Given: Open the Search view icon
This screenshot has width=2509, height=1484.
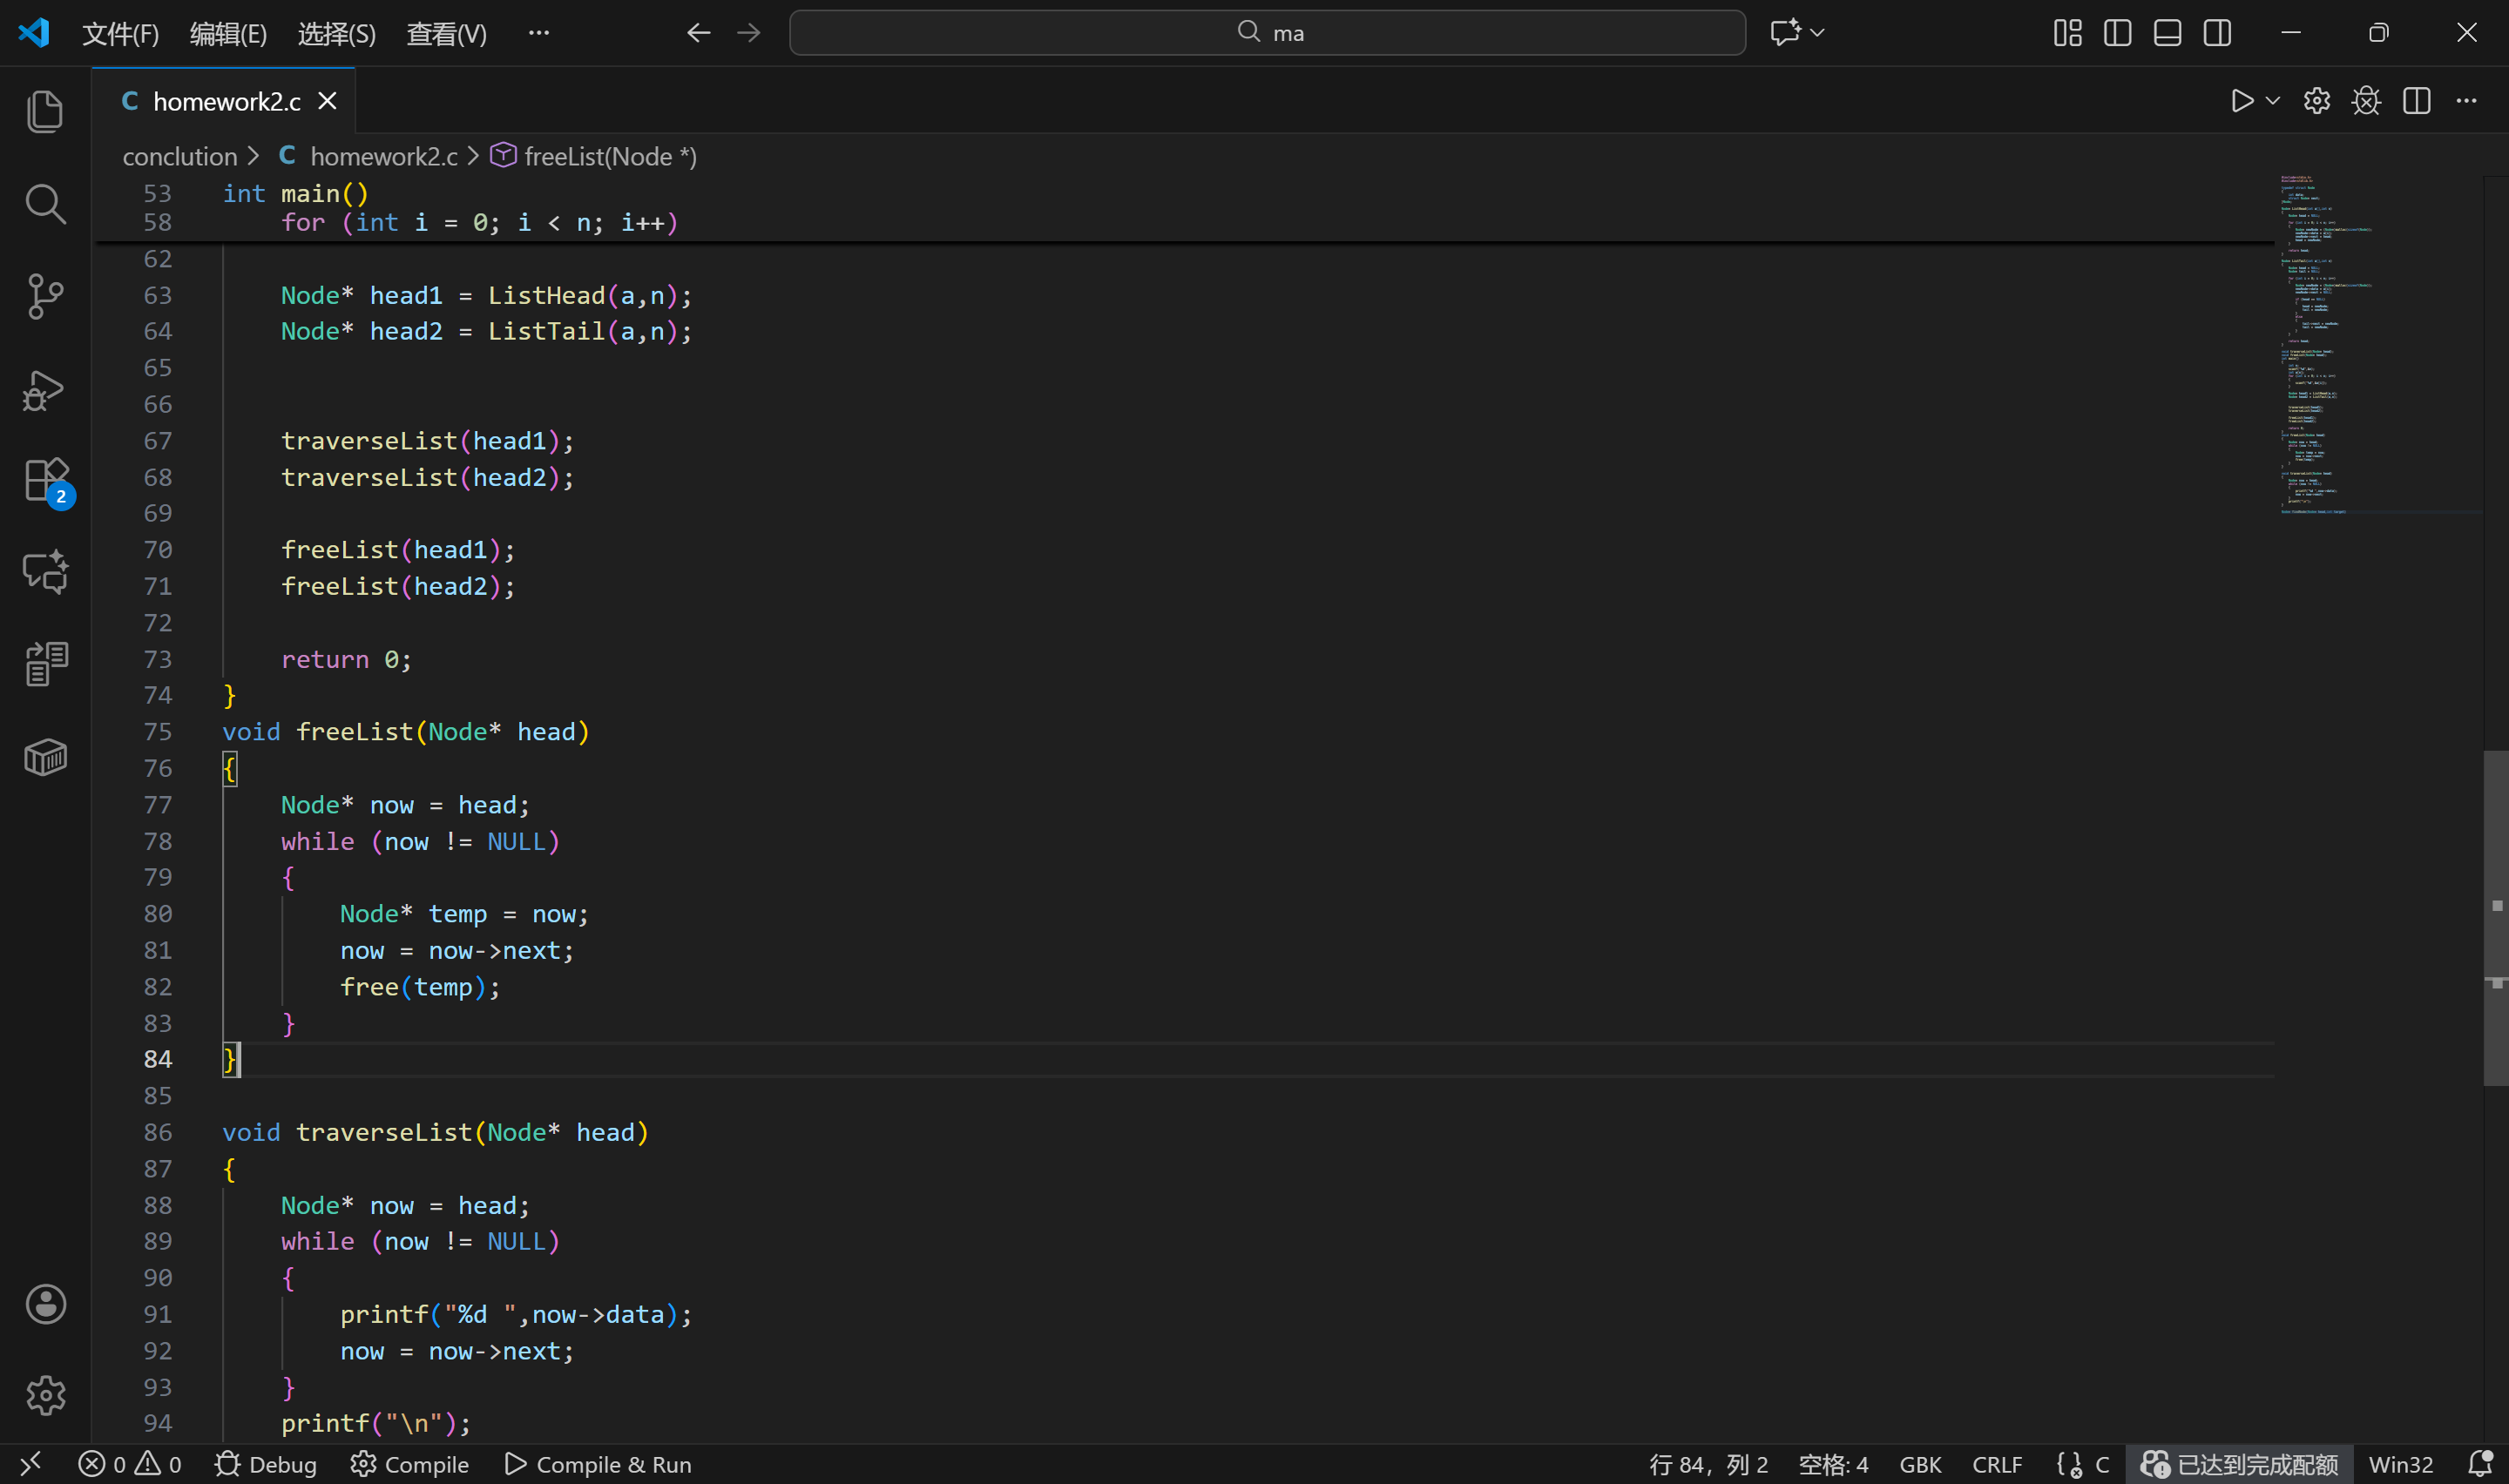Looking at the screenshot, I should (x=45, y=204).
